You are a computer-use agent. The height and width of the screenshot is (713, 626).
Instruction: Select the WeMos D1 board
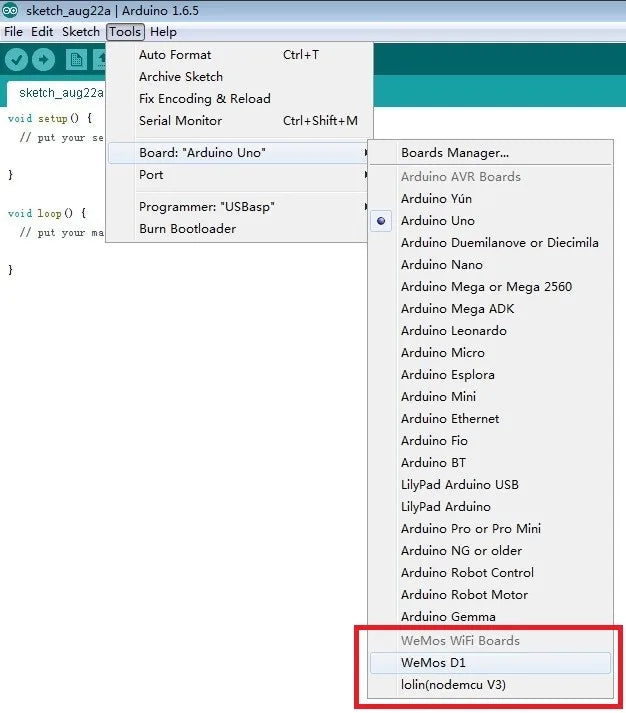(x=490, y=663)
